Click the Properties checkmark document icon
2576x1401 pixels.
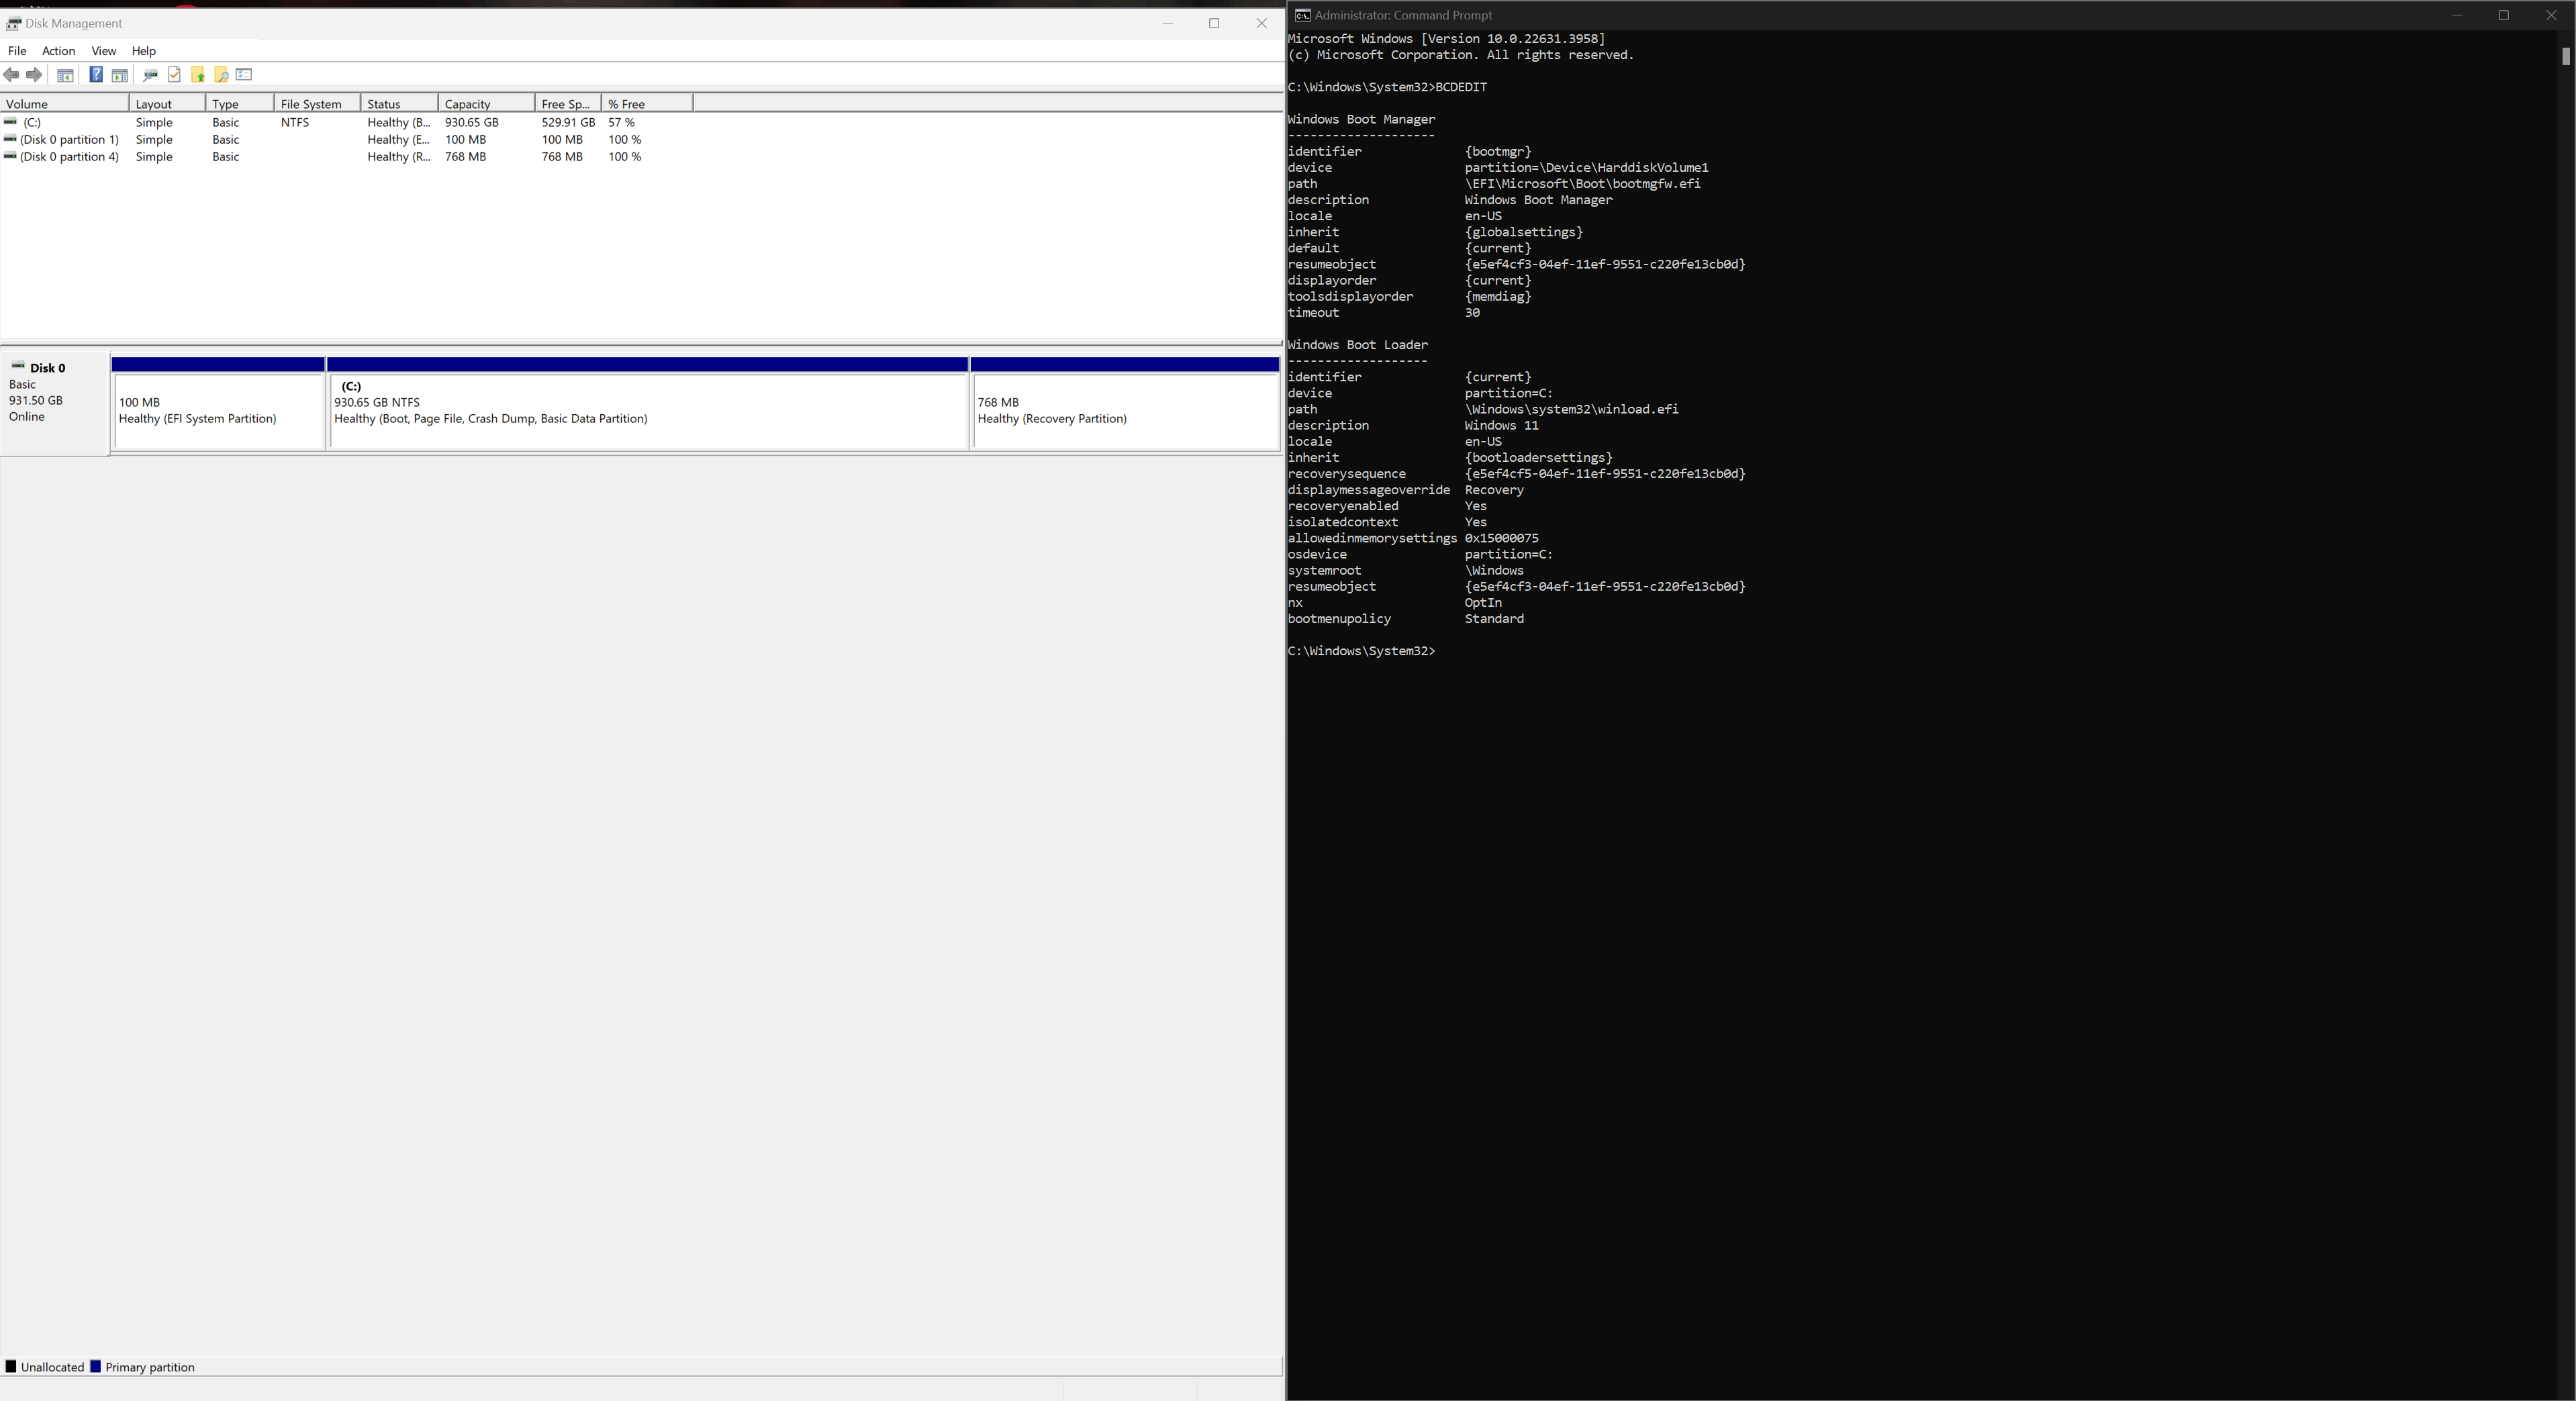[174, 75]
